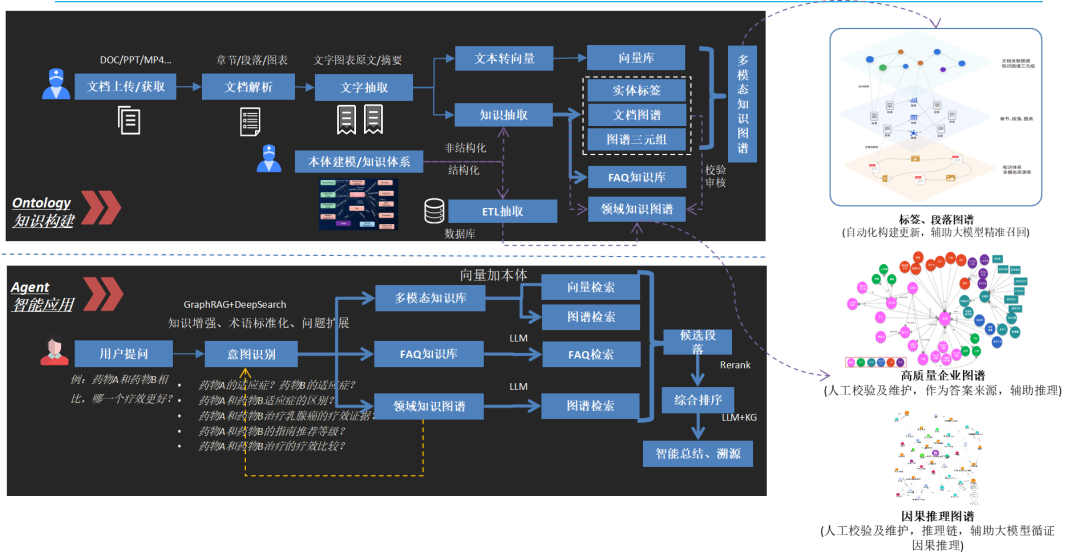
Task: Click the stacked documents icon under 文档上传/获取
Action: pyautogui.click(x=129, y=120)
